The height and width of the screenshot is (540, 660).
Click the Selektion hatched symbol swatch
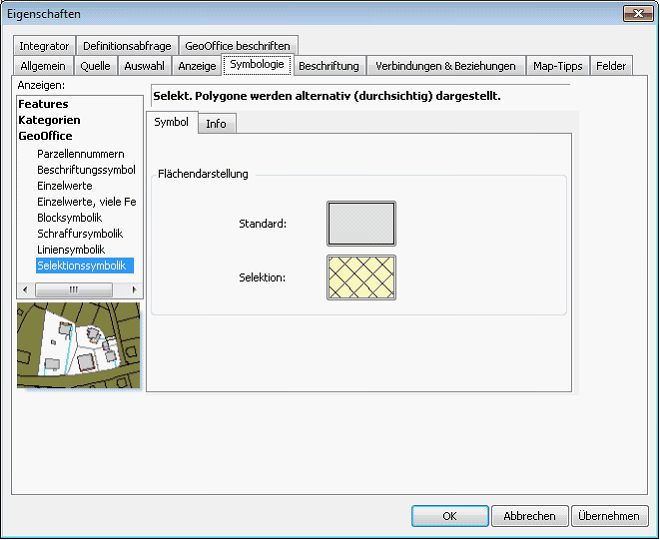(x=361, y=277)
